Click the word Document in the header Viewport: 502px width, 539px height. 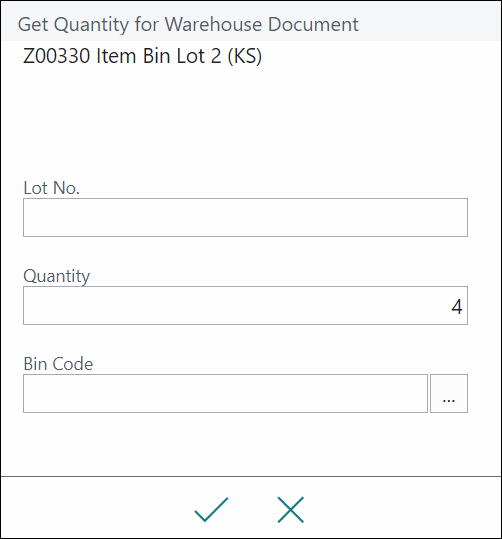point(313,24)
